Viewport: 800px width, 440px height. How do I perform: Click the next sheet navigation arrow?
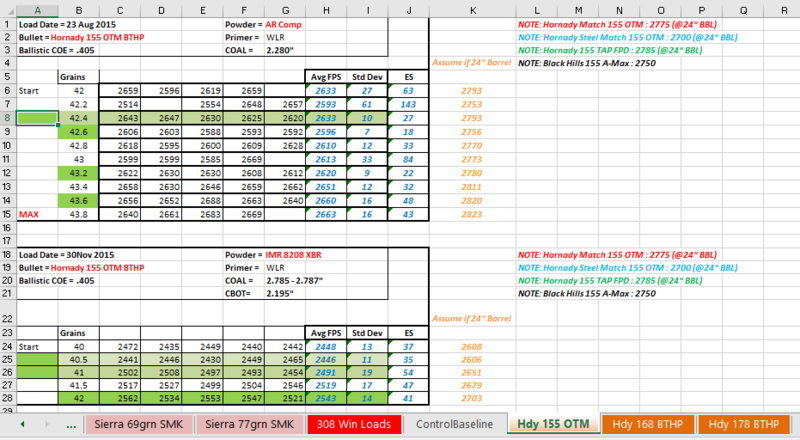pyautogui.click(x=46, y=424)
